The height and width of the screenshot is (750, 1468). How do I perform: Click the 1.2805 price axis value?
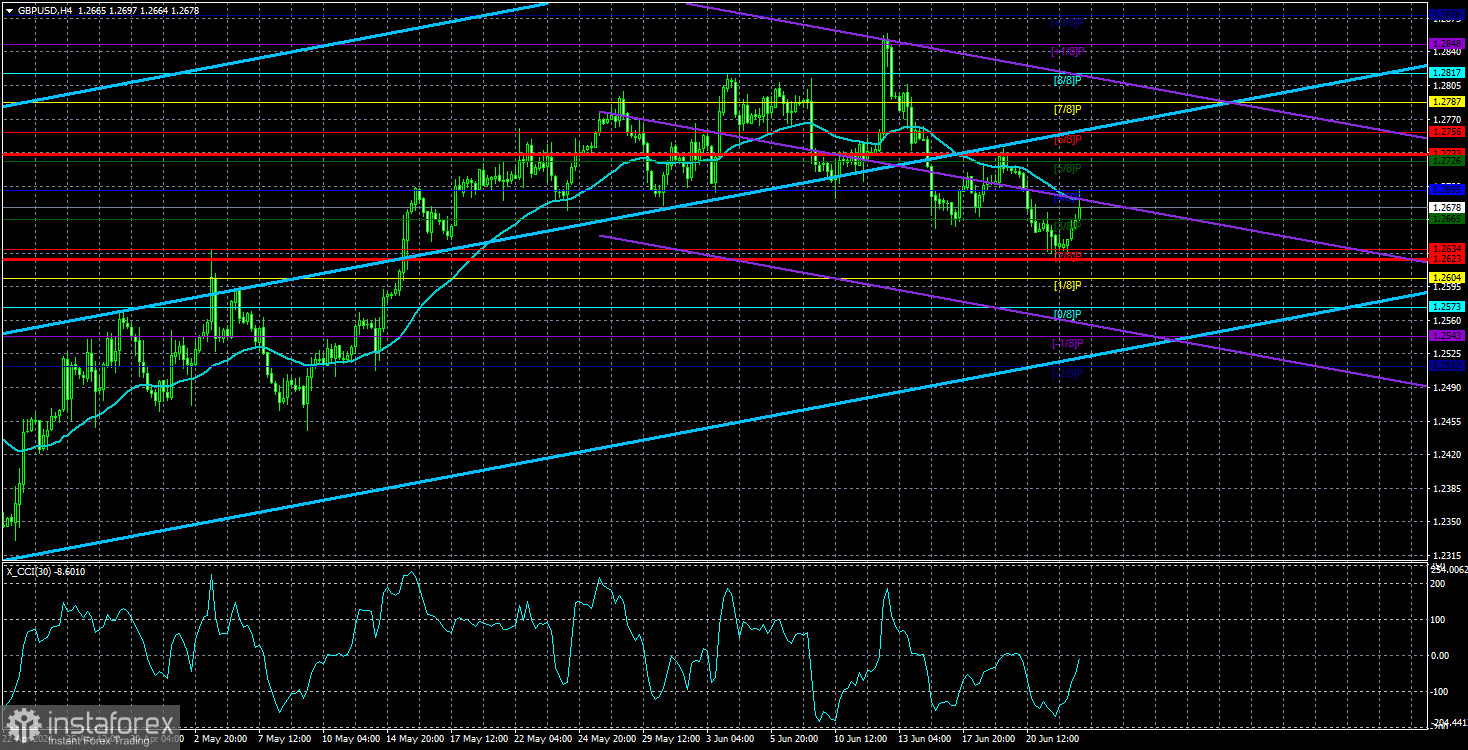[1447, 86]
